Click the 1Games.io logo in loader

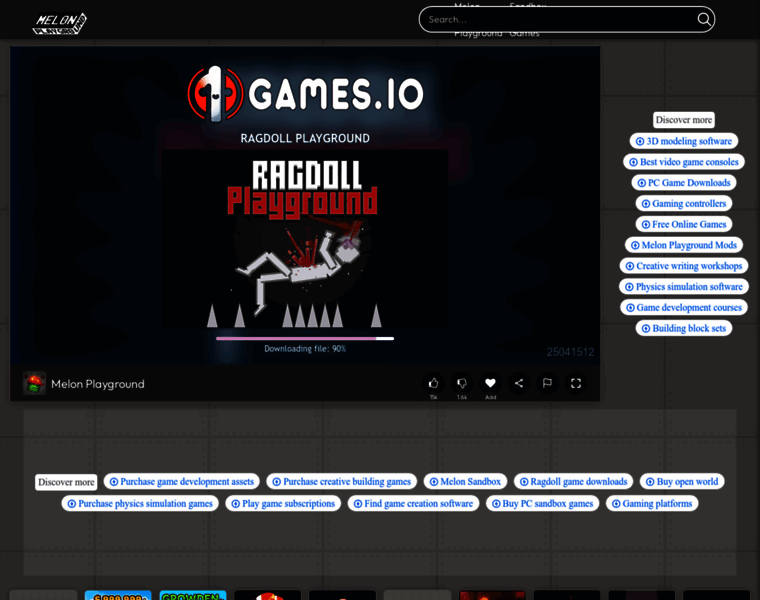pos(305,94)
